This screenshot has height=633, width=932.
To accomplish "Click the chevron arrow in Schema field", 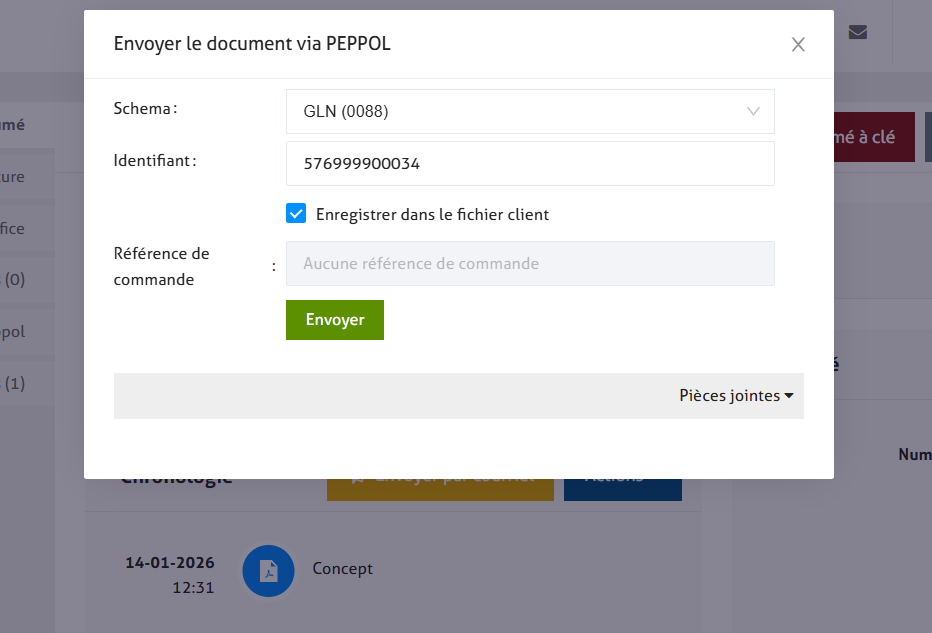I will pyautogui.click(x=754, y=112).
